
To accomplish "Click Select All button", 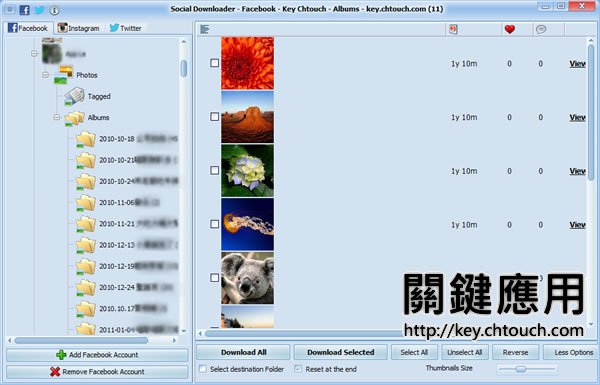I will (x=414, y=352).
